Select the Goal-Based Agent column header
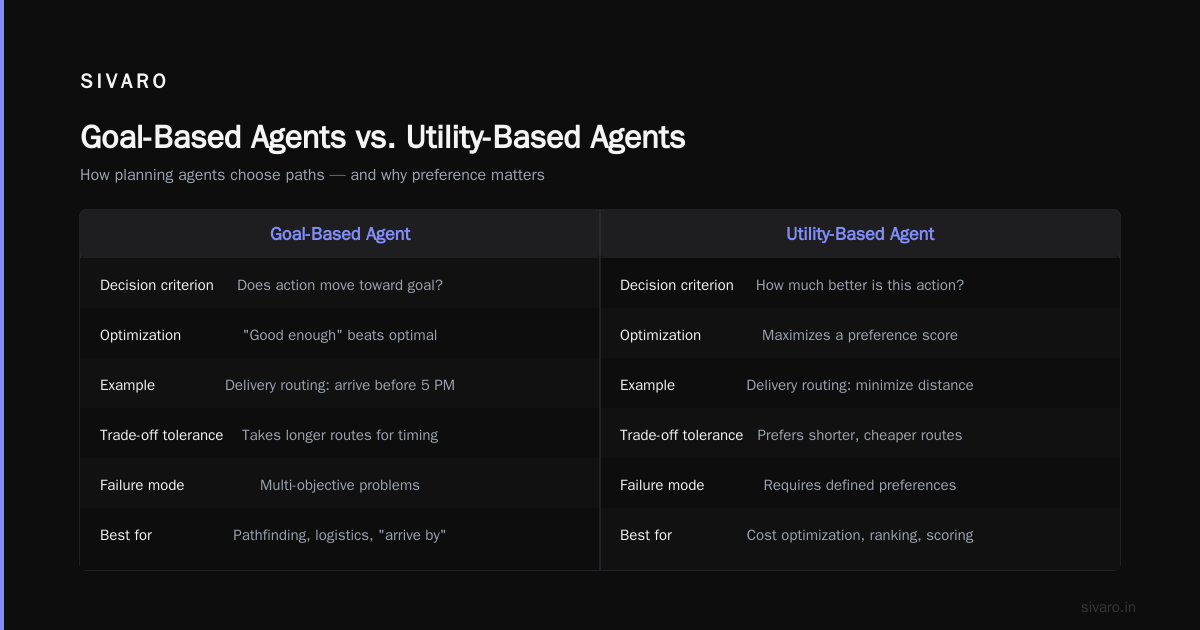1200x630 pixels. pyautogui.click(x=340, y=234)
